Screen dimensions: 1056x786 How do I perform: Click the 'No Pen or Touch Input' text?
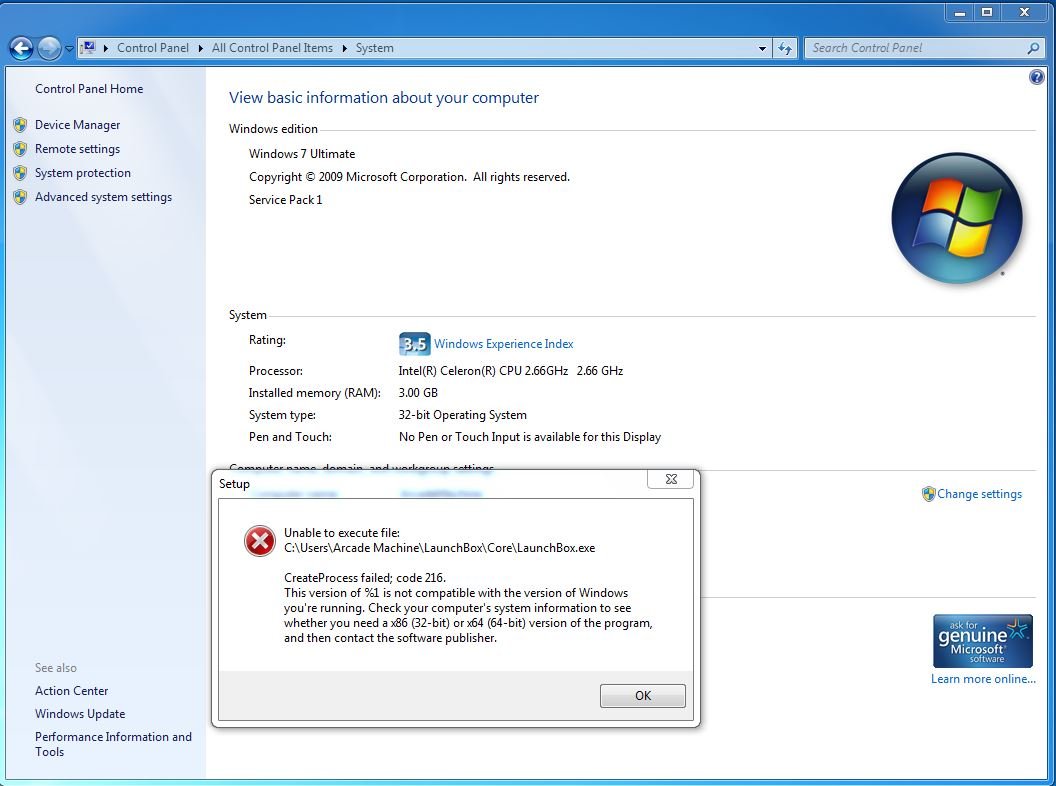point(530,436)
